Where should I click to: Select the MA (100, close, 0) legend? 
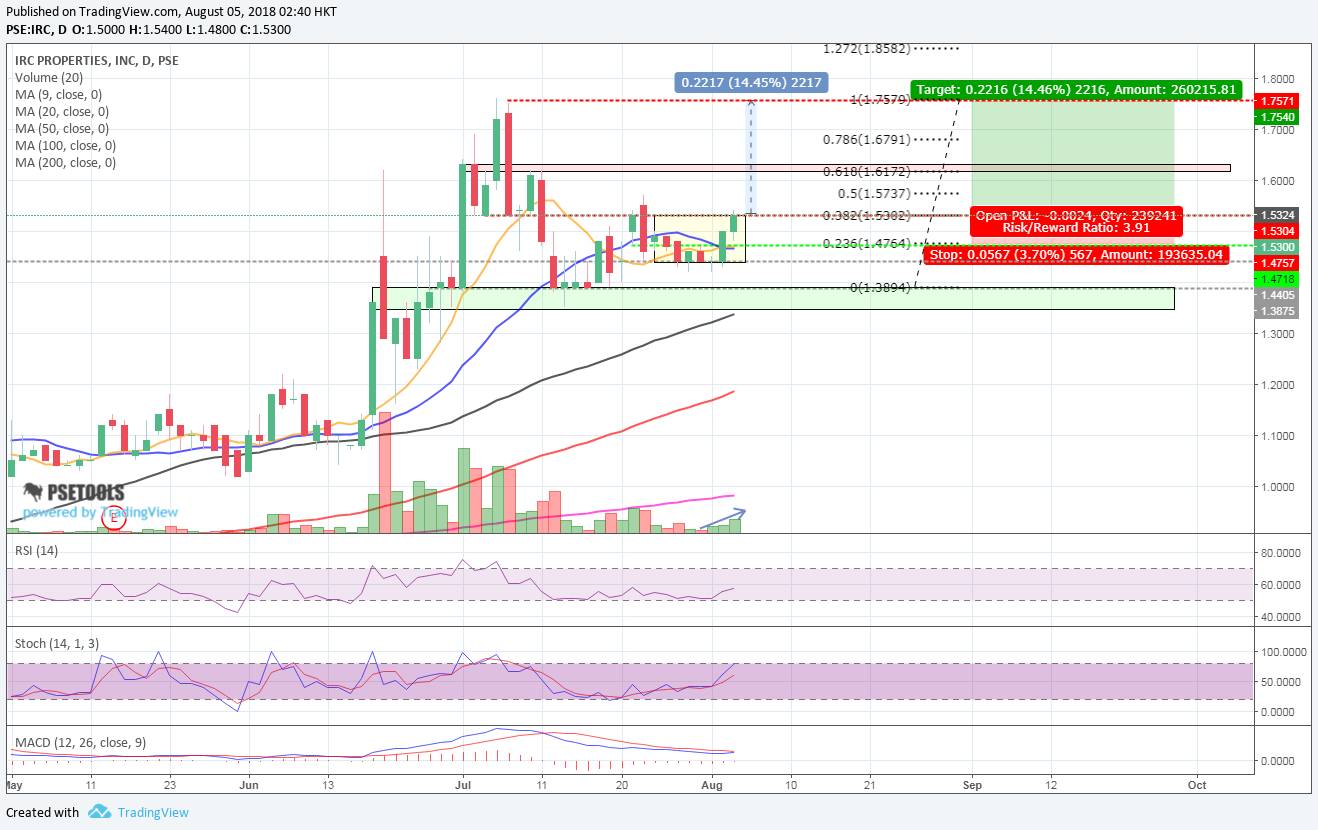click(65, 145)
